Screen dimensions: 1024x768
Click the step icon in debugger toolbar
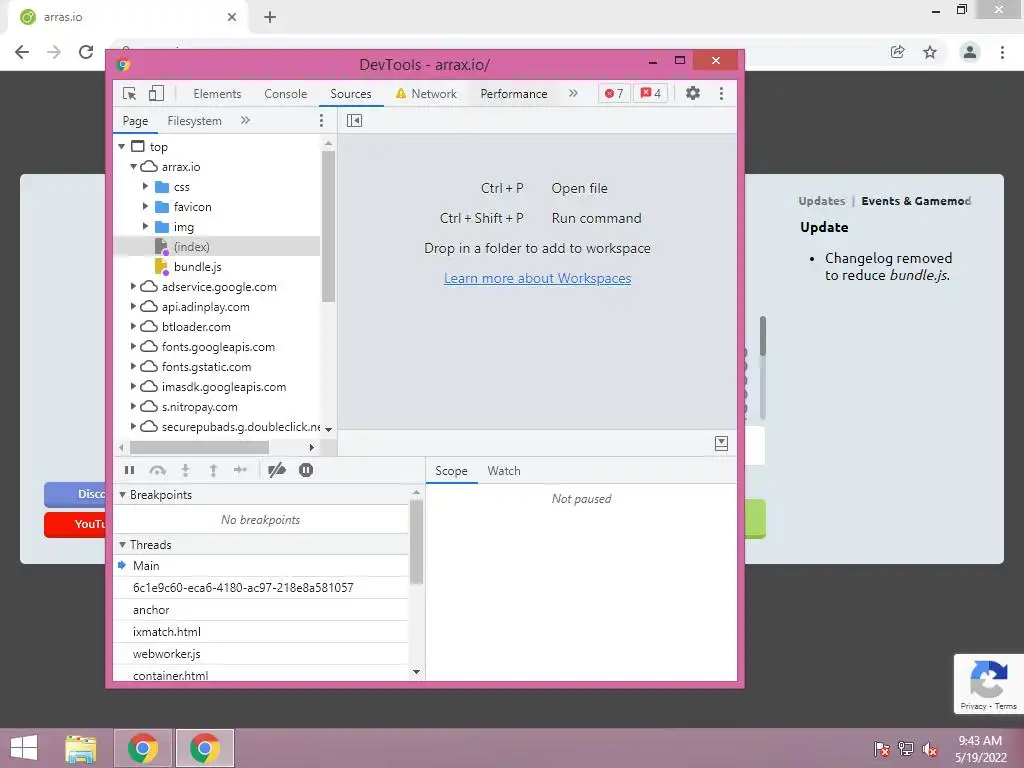click(240, 470)
